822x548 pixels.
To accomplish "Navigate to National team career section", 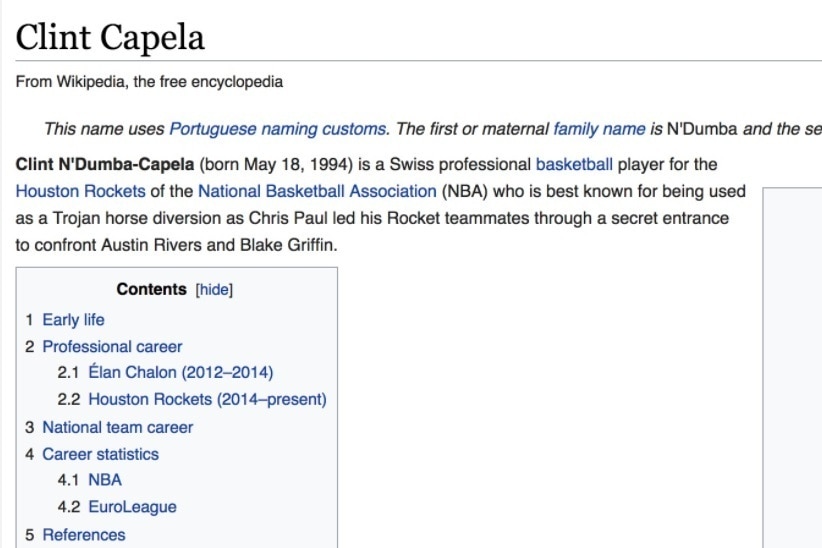I will tap(117, 427).
